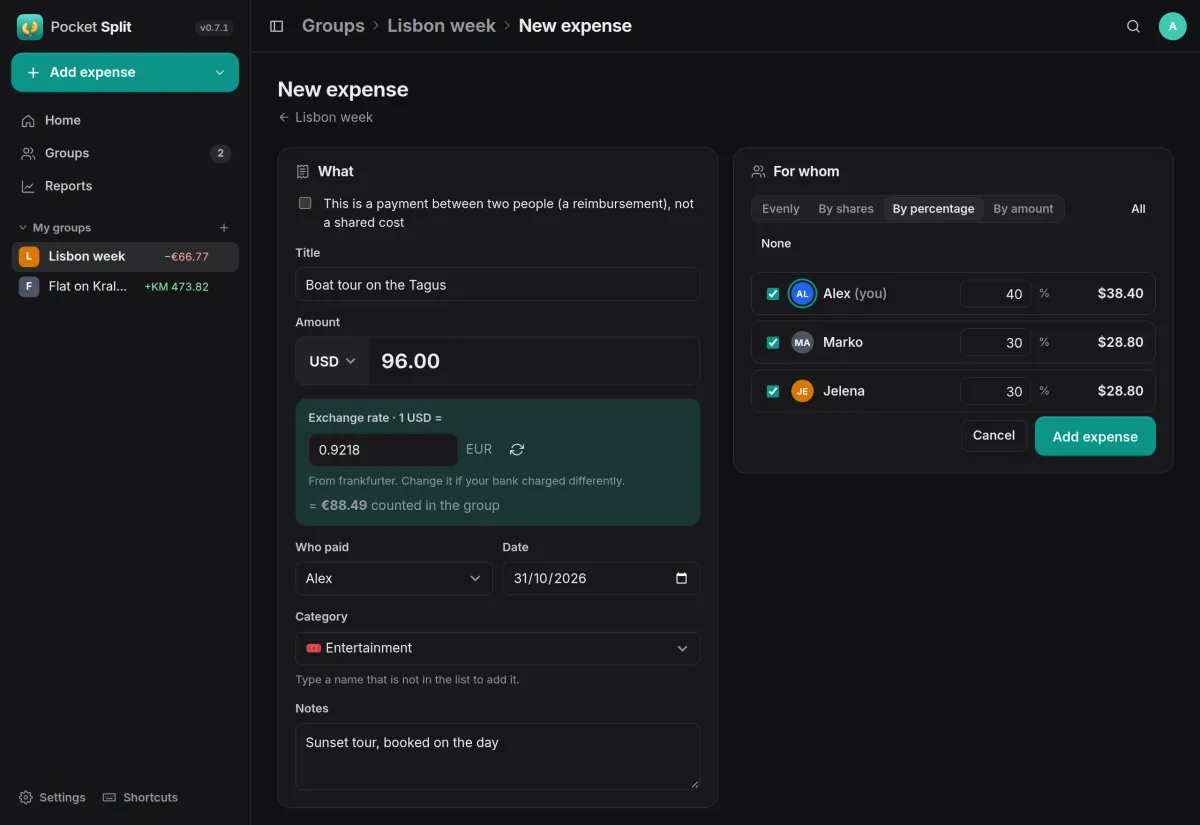Switch to the By shares tab

tap(846, 209)
